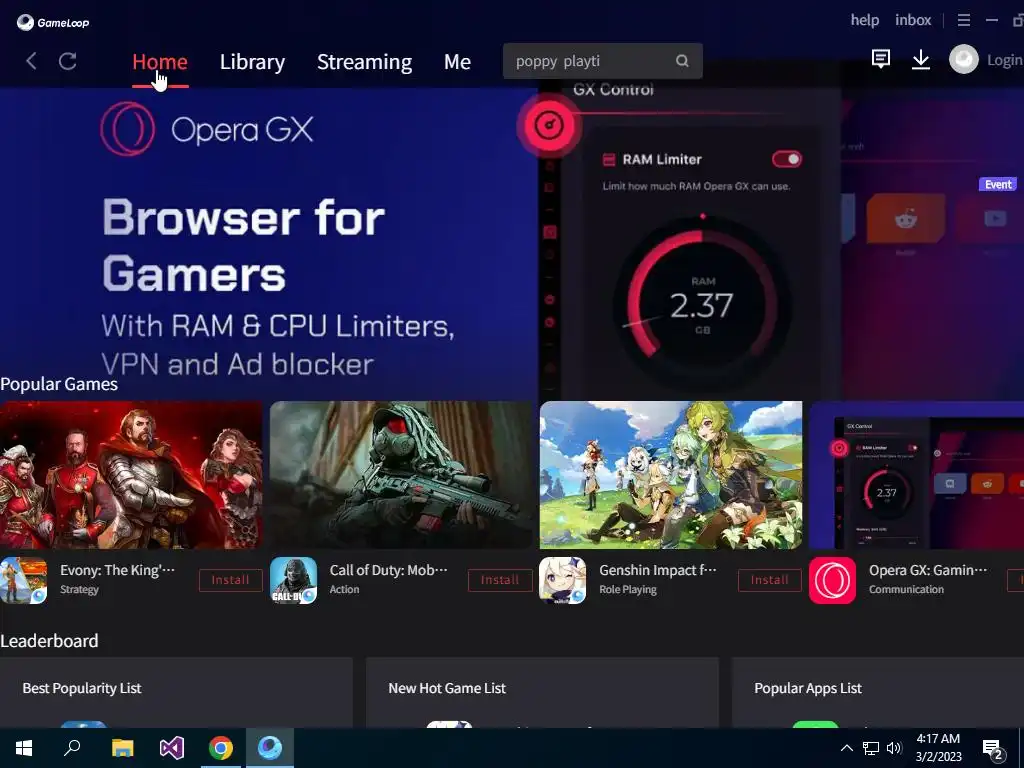Open the Best Popularity List
This screenshot has height=768, width=1024.
(x=82, y=688)
